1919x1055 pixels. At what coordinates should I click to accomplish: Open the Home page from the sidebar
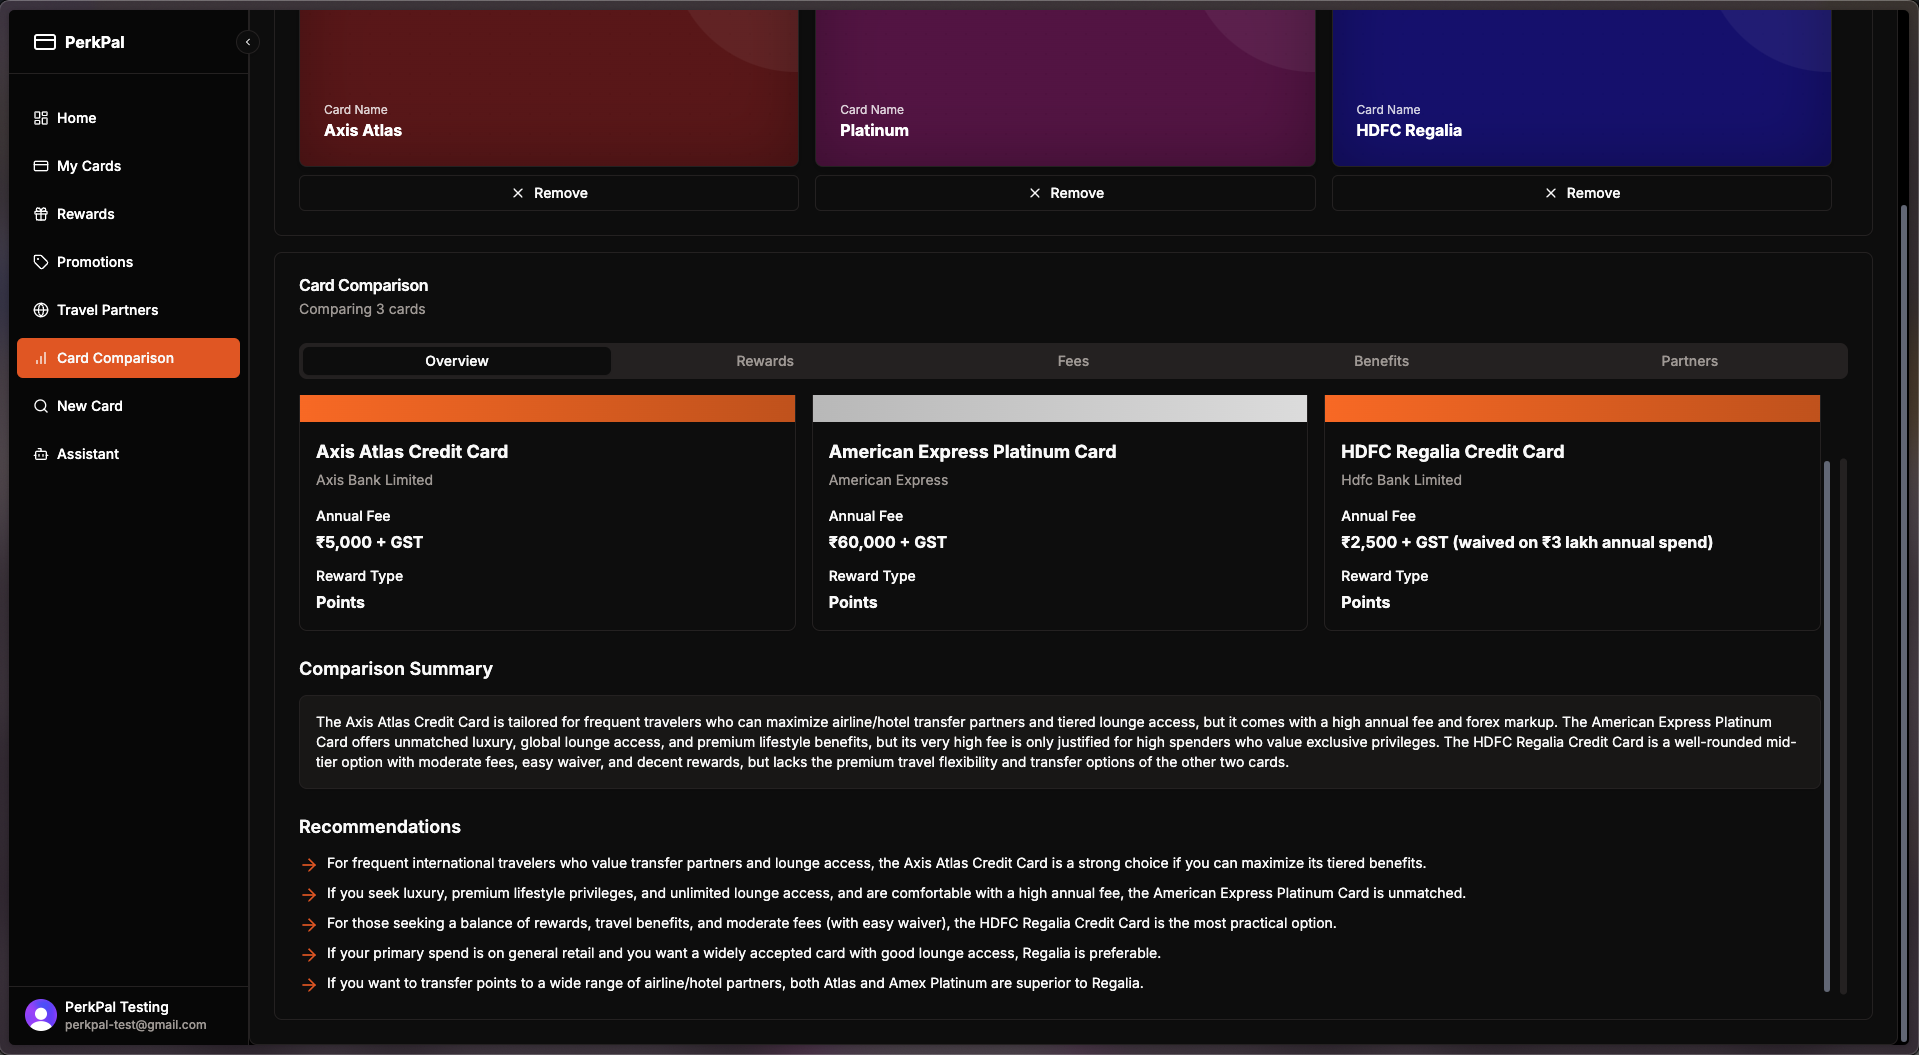pyautogui.click(x=128, y=118)
